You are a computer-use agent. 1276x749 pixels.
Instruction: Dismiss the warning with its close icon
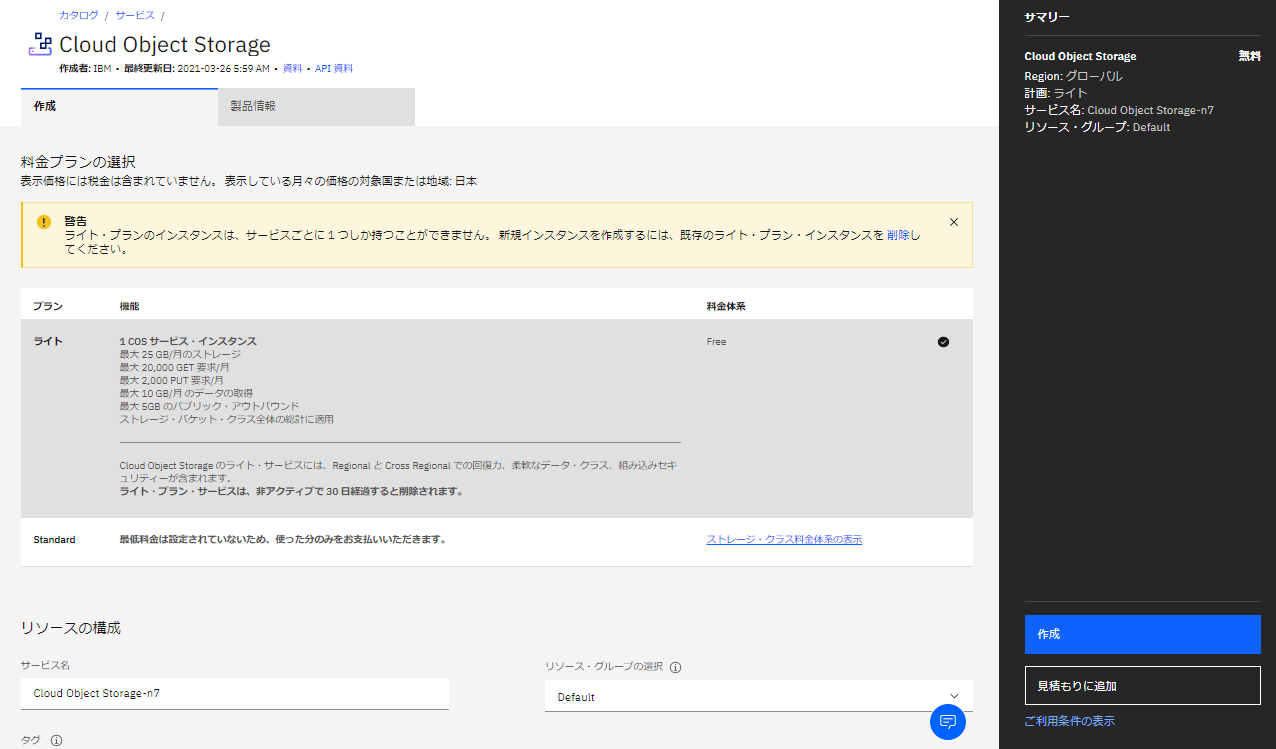click(953, 222)
